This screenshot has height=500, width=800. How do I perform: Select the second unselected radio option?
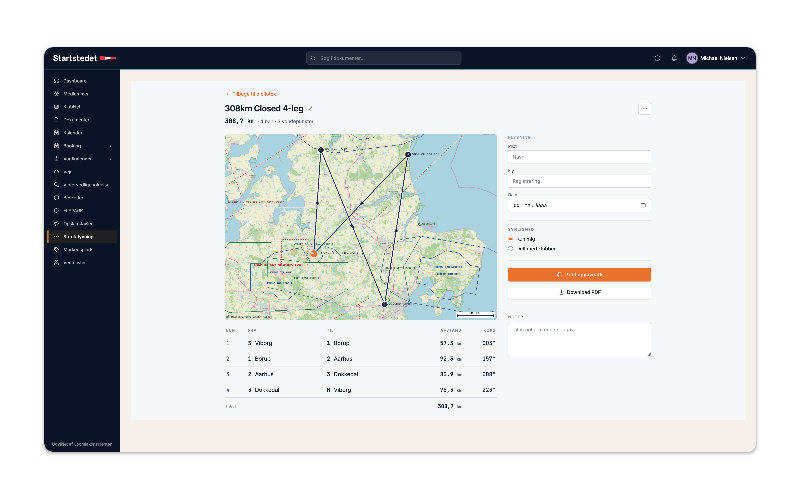point(511,249)
